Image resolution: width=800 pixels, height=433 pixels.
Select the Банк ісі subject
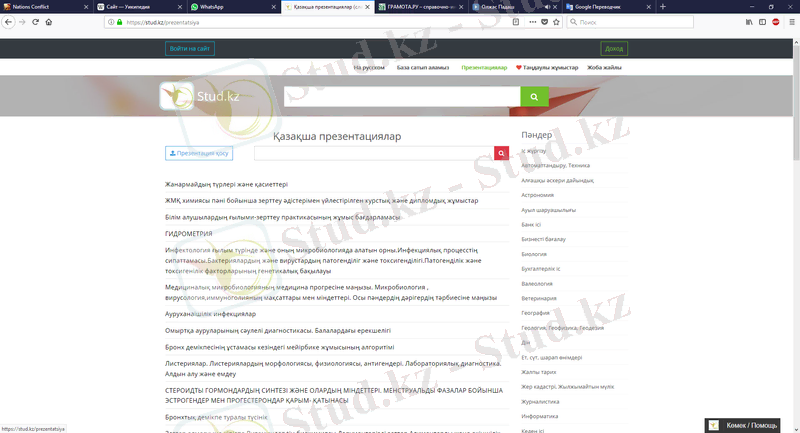[x=531, y=224]
